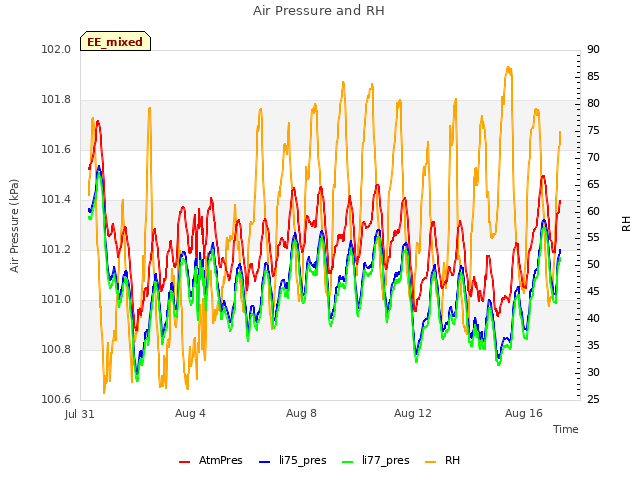Click the 101.0 pressure tick label
The width and height of the screenshot is (640, 480).
(x=56, y=300)
